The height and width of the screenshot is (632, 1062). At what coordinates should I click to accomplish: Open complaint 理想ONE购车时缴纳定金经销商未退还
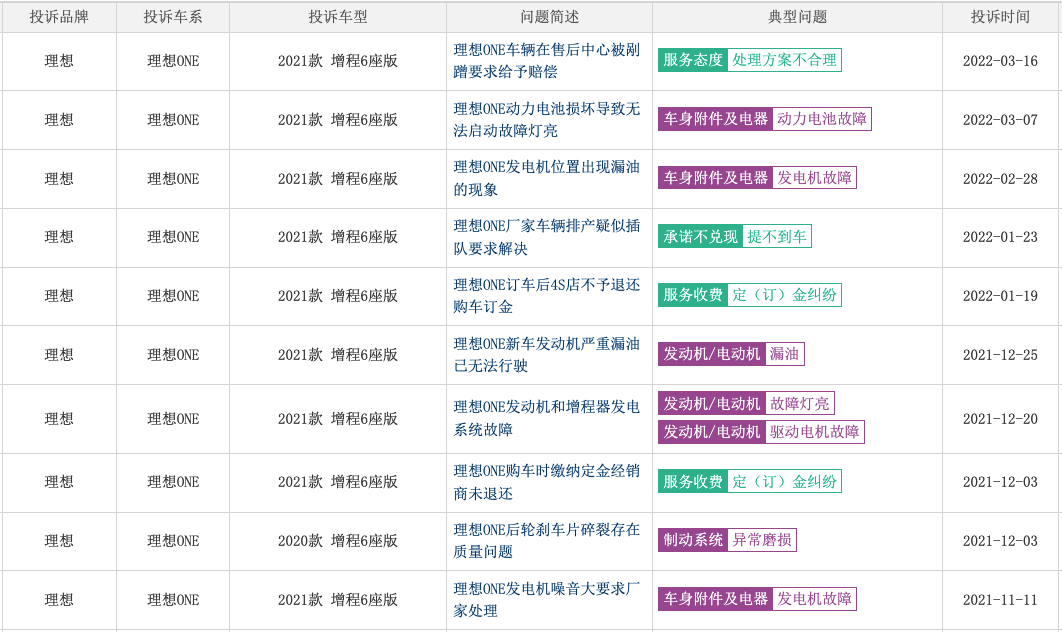tap(547, 482)
